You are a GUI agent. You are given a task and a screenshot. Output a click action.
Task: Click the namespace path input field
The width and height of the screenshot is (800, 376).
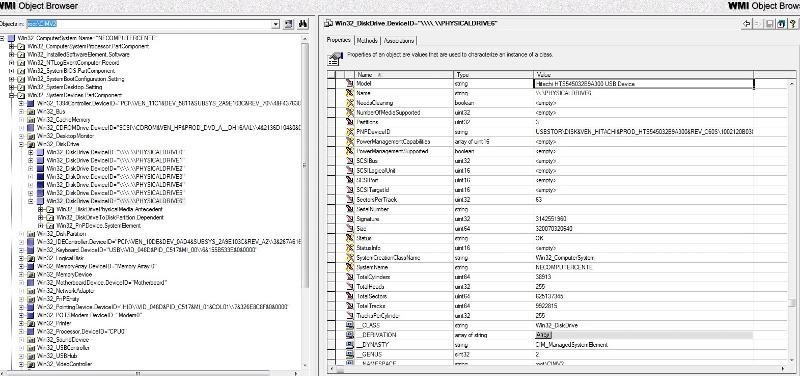(149, 24)
